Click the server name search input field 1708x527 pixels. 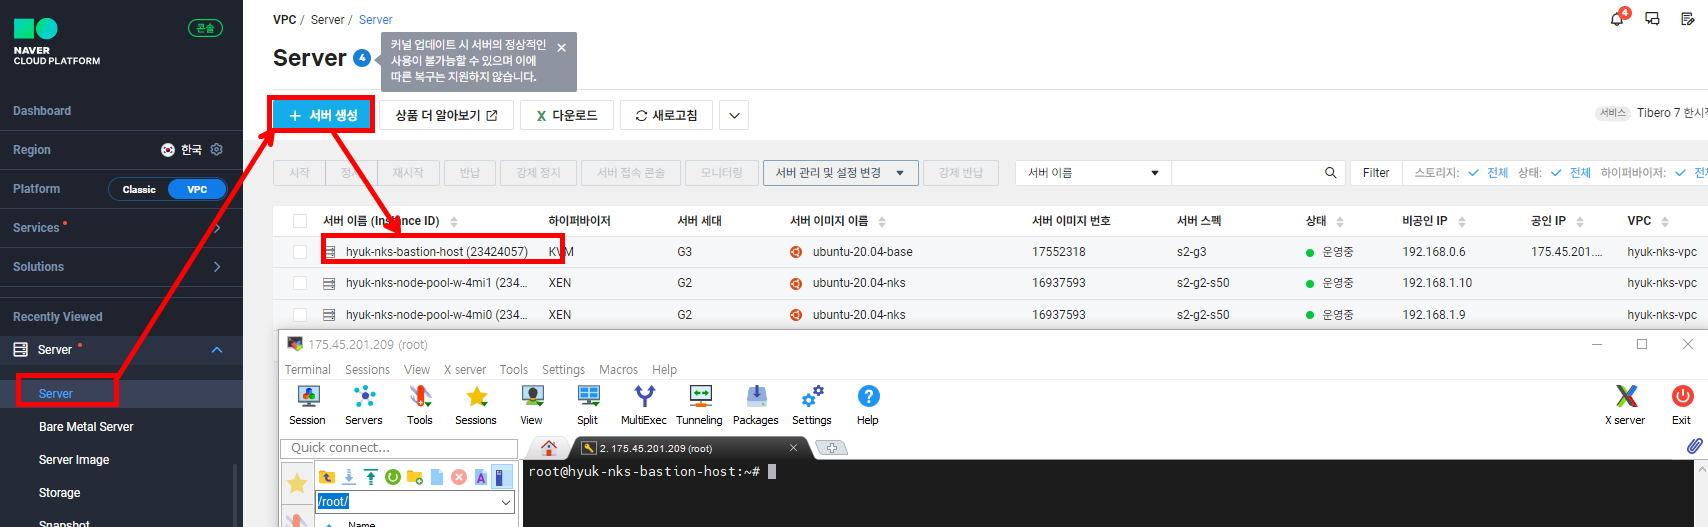1246,173
